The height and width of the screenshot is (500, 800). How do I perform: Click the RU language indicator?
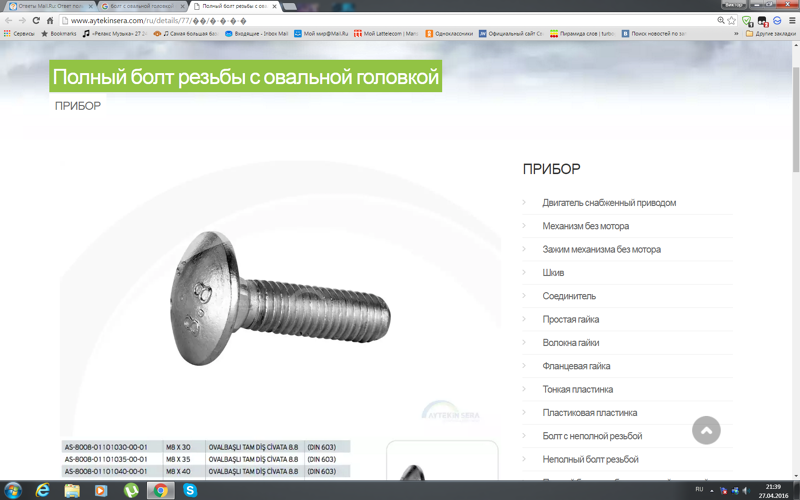click(699, 489)
